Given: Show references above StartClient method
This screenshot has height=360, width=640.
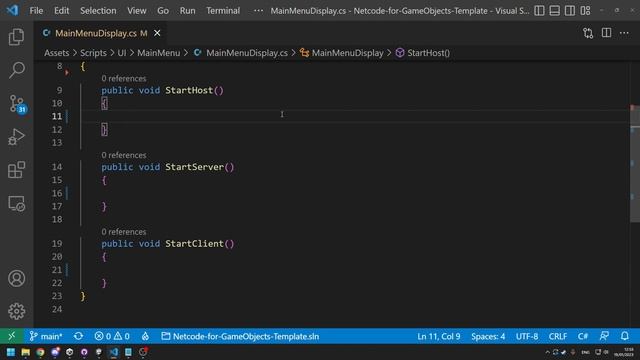Looking at the screenshot, I should click(x=124, y=232).
